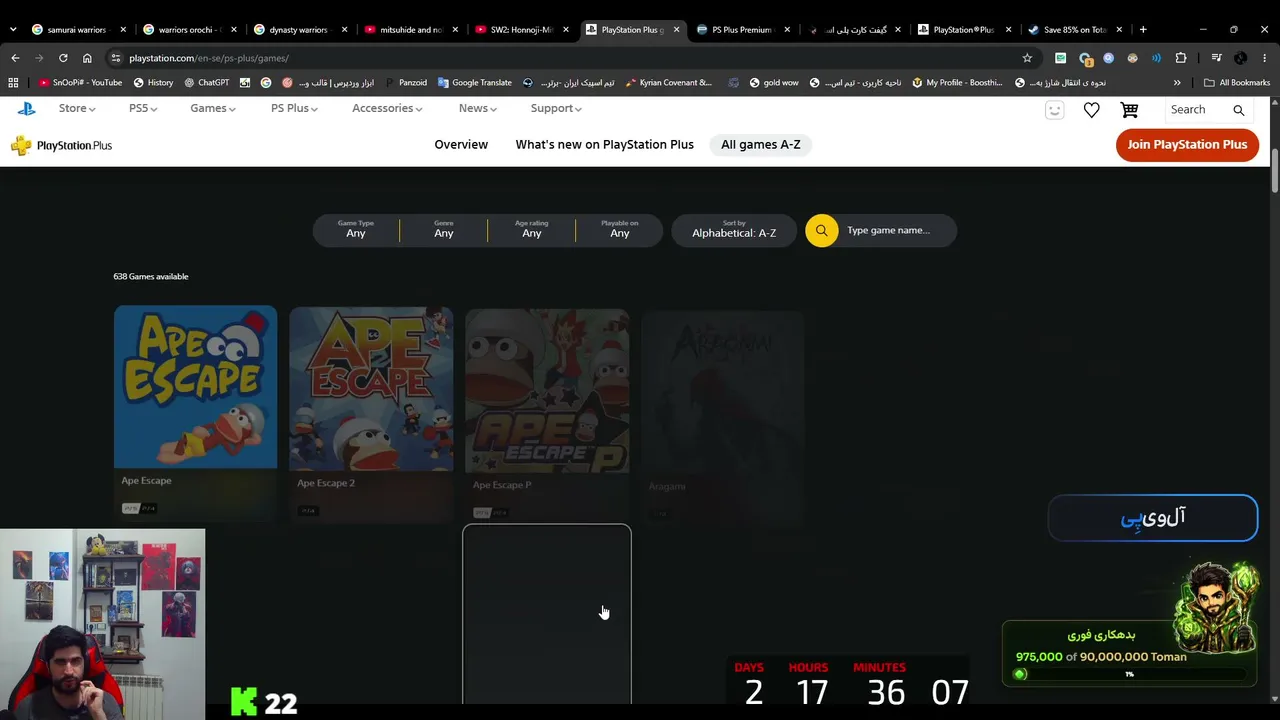Switch to the samurai warriors browser tab
The width and height of the screenshot is (1280, 720).
[76, 30]
